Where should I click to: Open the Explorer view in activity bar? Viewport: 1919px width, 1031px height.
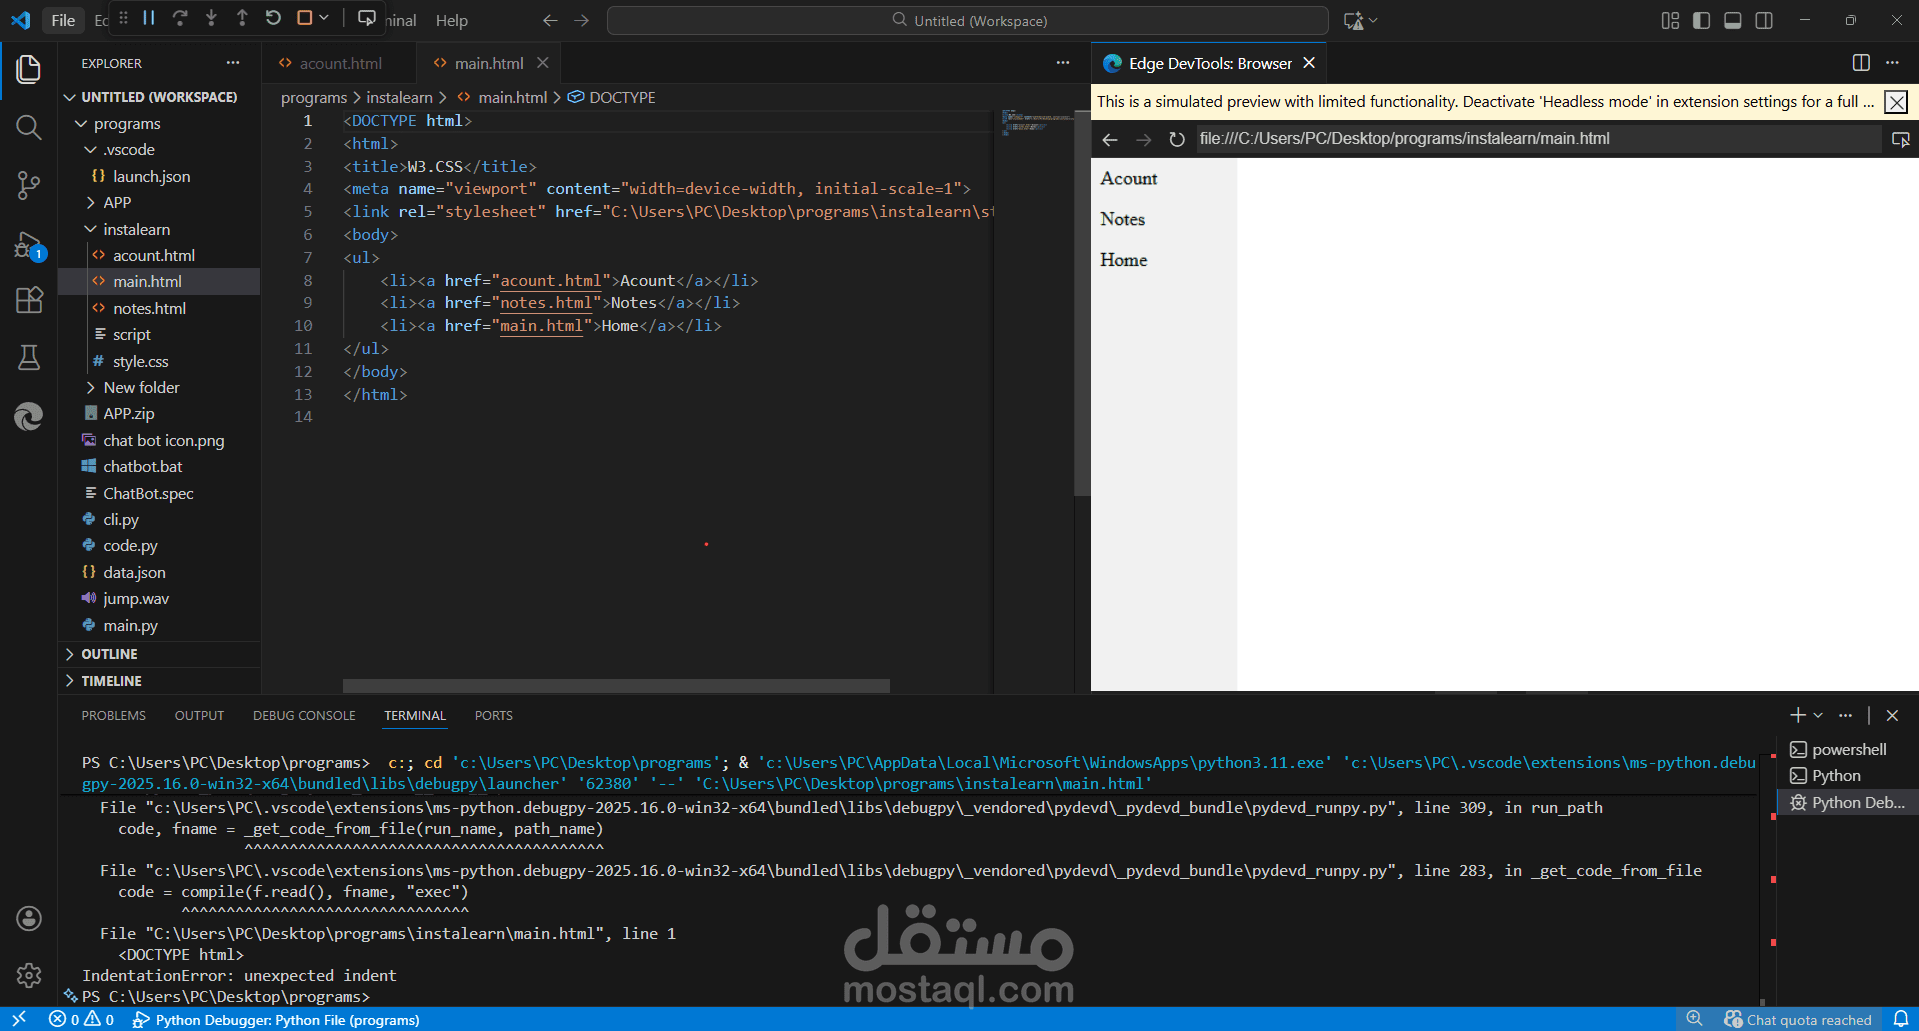pos(29,69)
